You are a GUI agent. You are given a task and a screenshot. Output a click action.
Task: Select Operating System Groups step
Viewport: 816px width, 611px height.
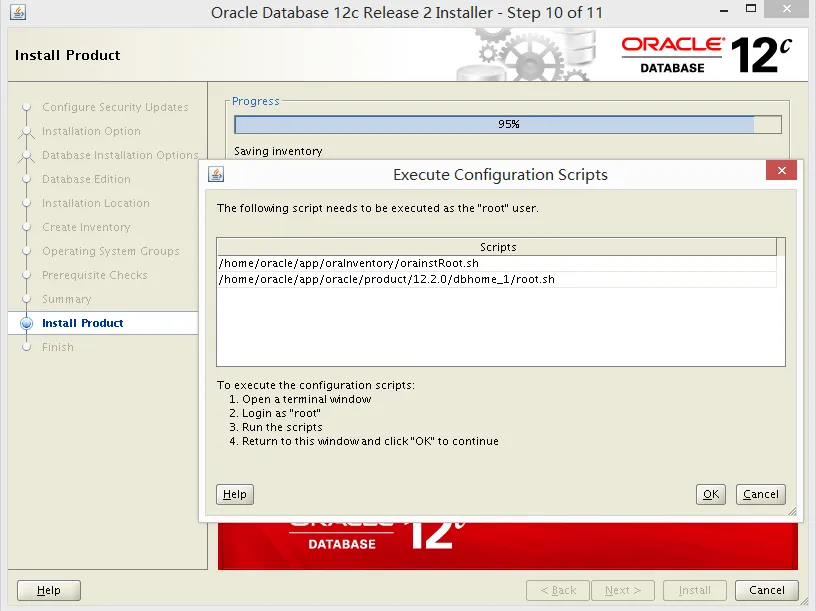coord(111,251)
